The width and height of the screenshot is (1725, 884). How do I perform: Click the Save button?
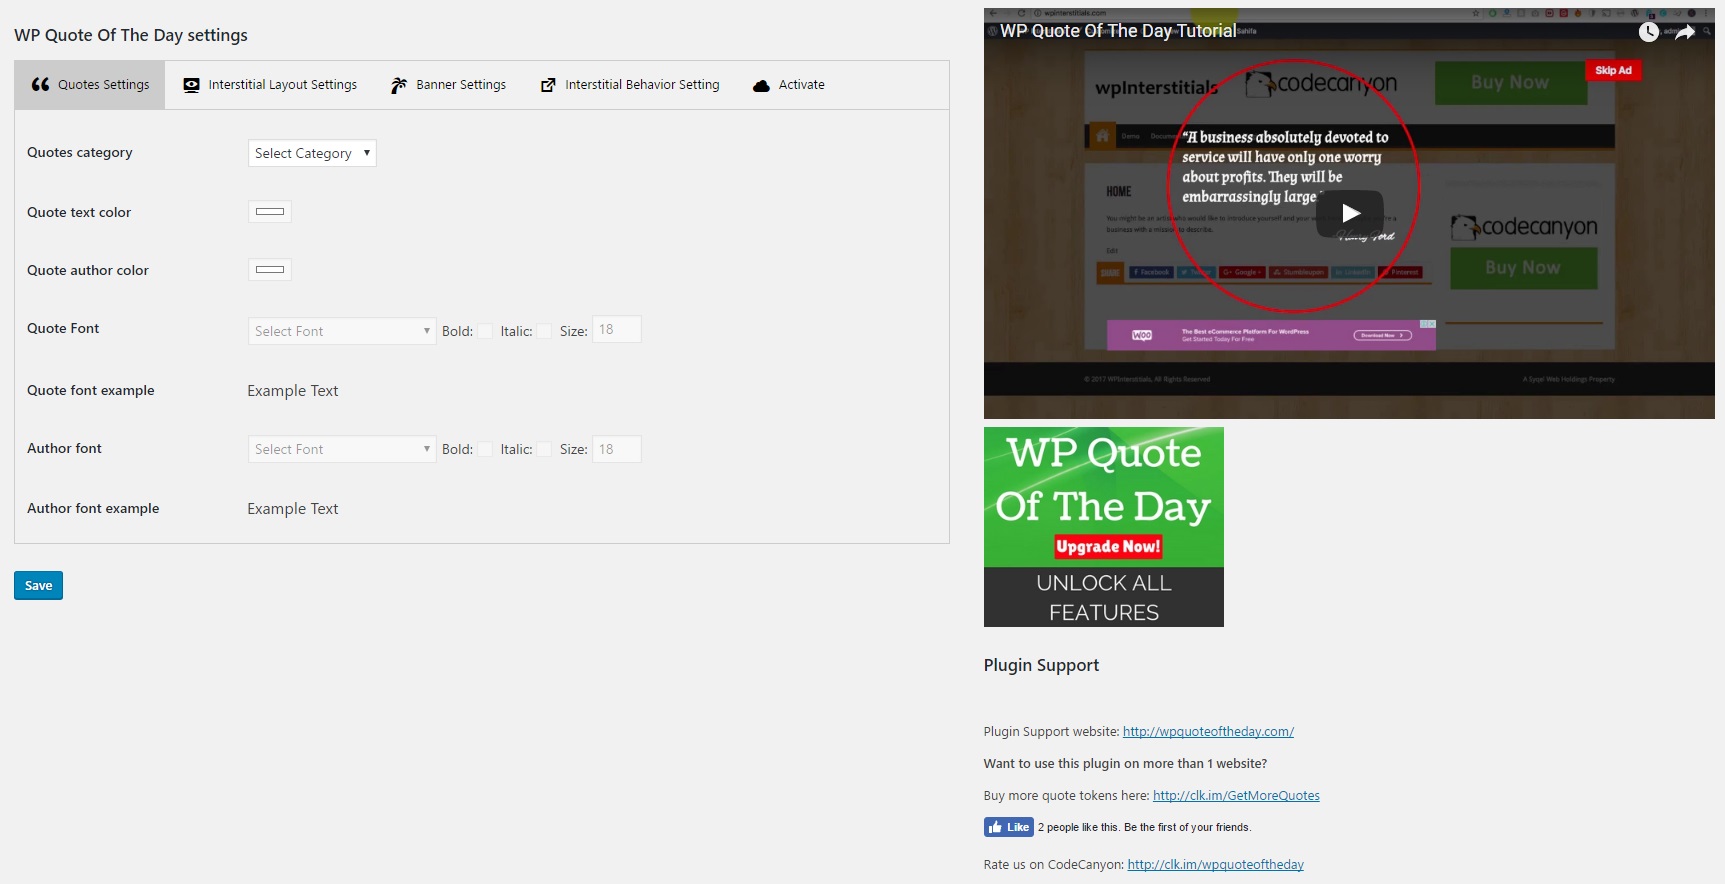38,586
